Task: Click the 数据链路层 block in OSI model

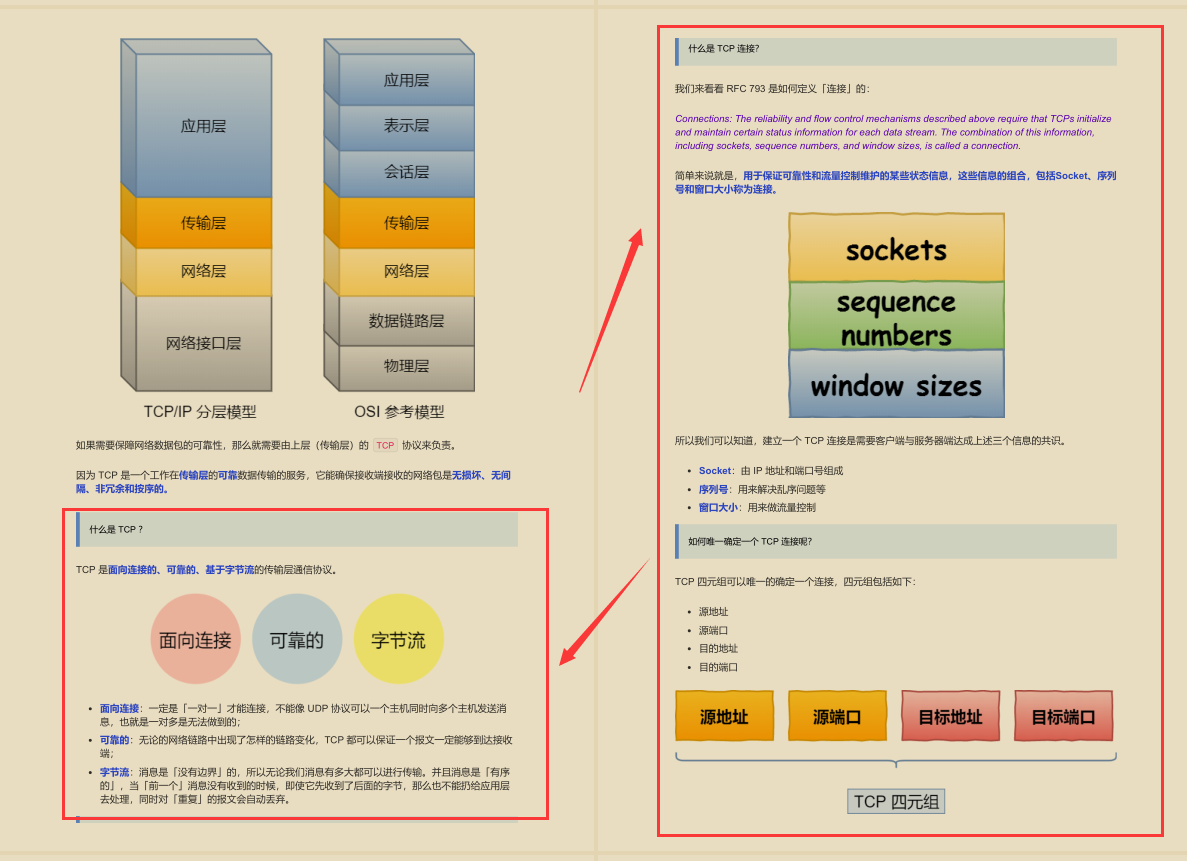Action: [x=406, y=321]
